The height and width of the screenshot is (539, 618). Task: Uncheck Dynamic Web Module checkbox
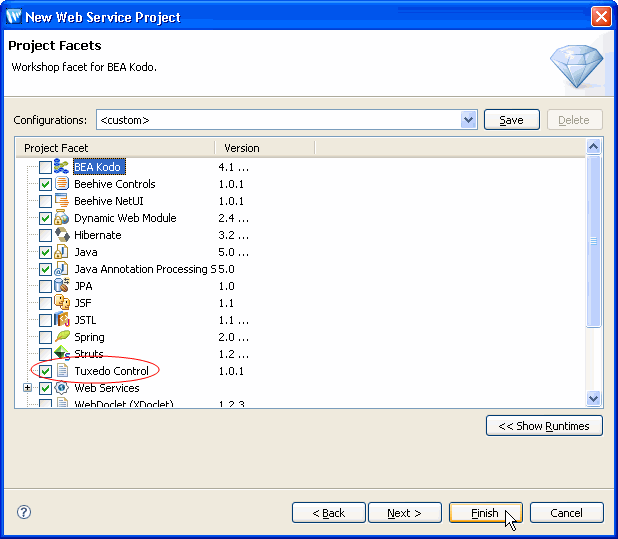[45, 218]
